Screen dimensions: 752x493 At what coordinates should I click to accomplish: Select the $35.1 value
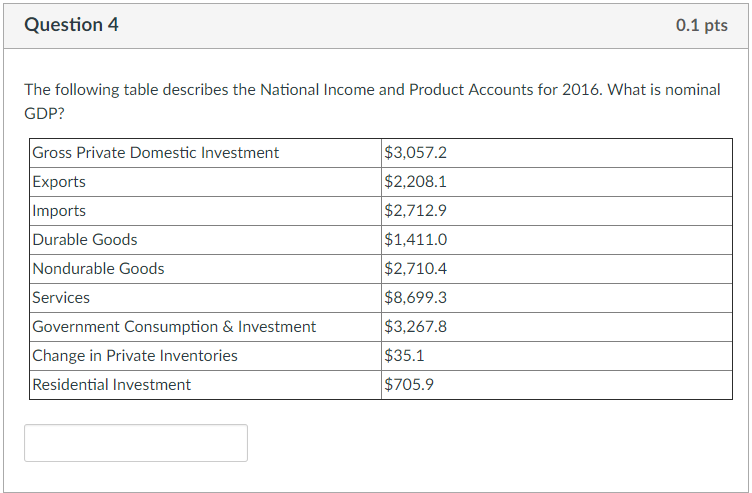click(x=404, y=356)
